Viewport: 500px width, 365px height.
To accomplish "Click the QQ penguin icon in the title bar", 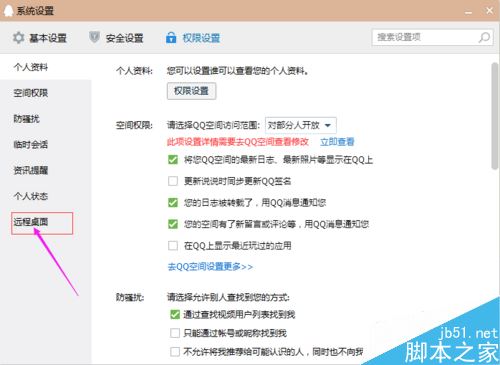I will (8, 11).
